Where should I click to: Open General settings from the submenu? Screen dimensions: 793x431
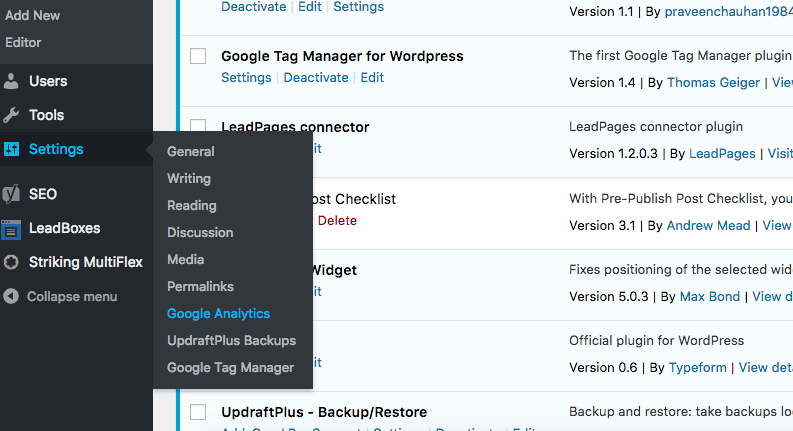[191, 152]
